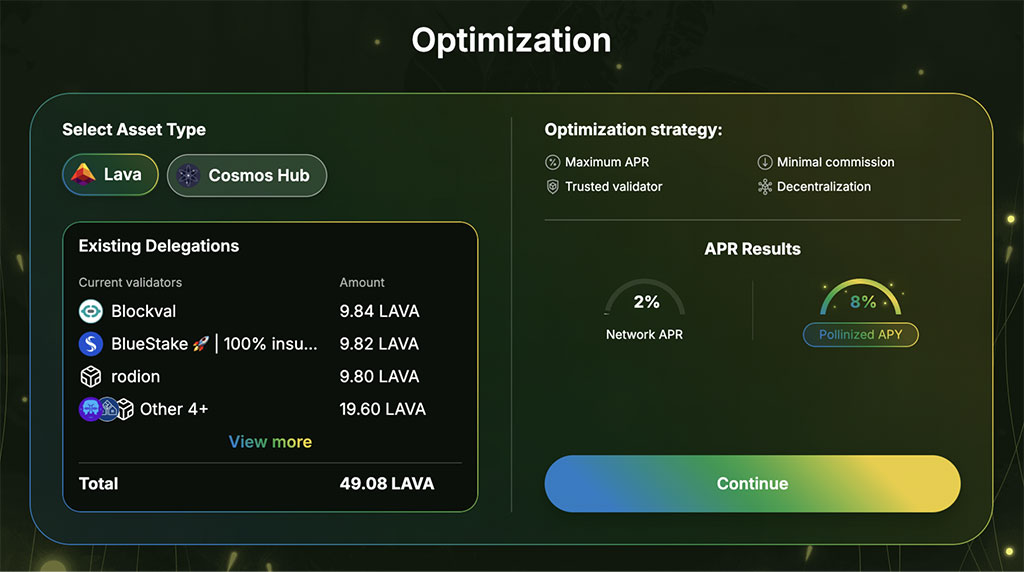
Task: Click the rodion validator cube icon
Action: (x=91, y=377)
